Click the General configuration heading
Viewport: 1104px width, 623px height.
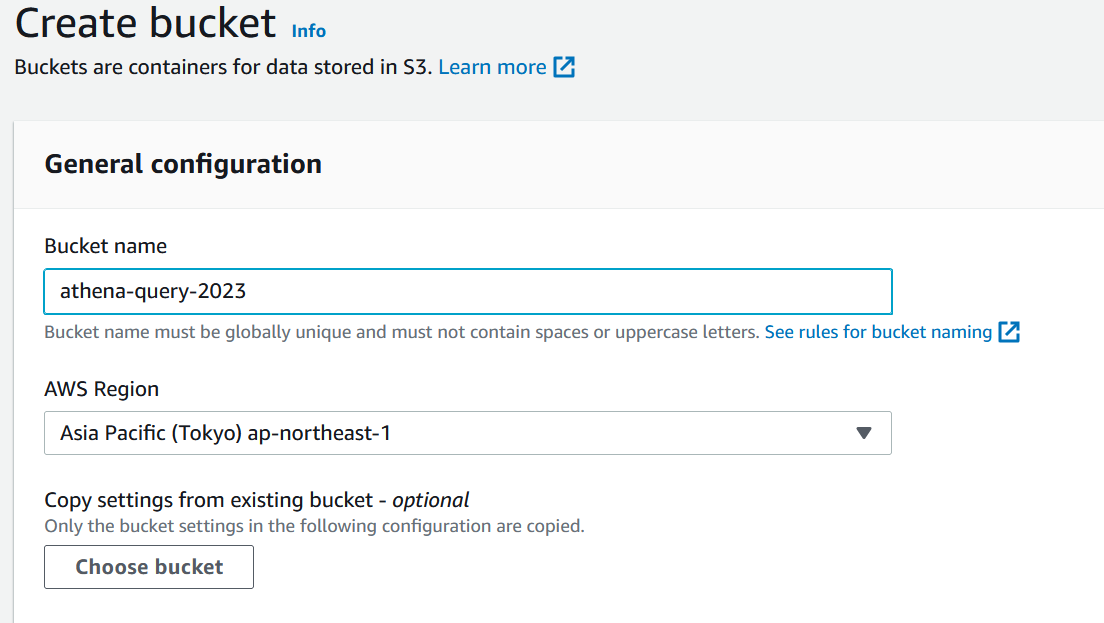(x=183, y=164)
